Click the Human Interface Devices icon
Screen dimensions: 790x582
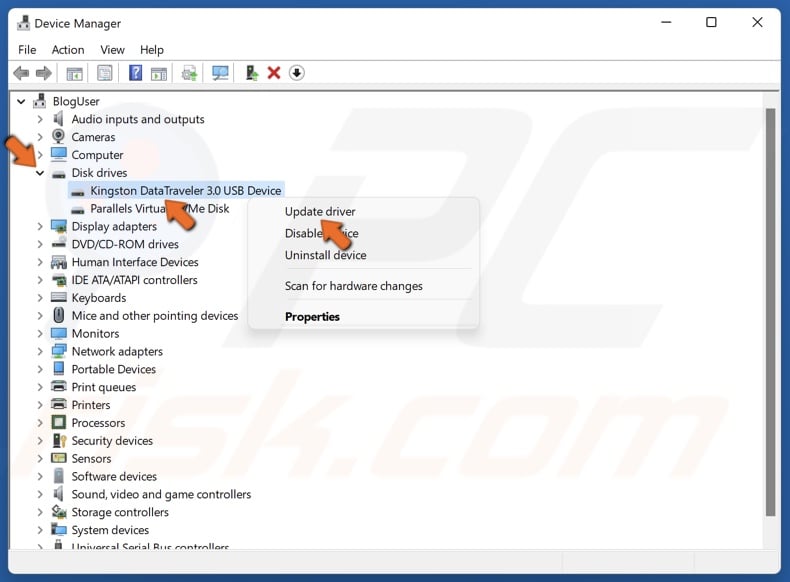[x=59, y=262]
